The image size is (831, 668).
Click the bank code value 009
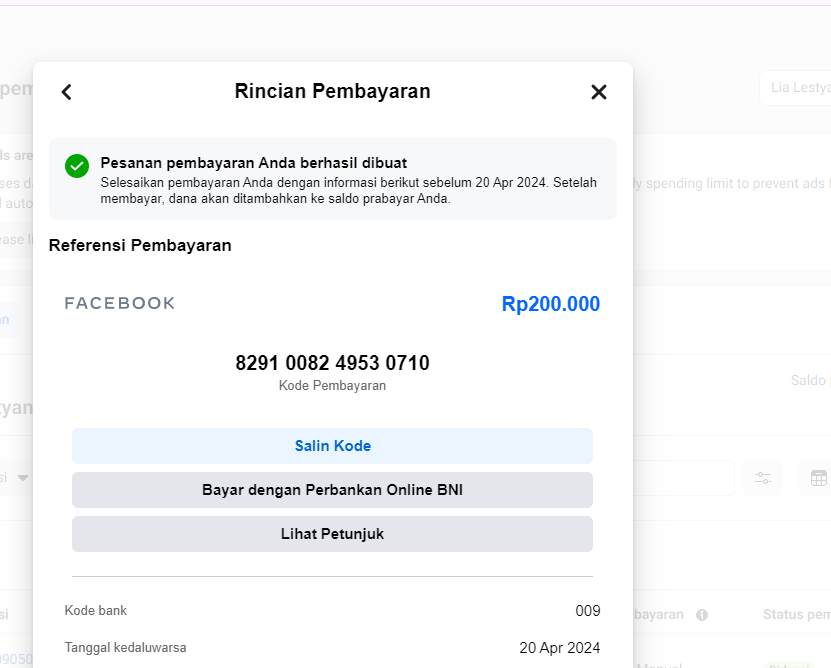click(588, 611)
